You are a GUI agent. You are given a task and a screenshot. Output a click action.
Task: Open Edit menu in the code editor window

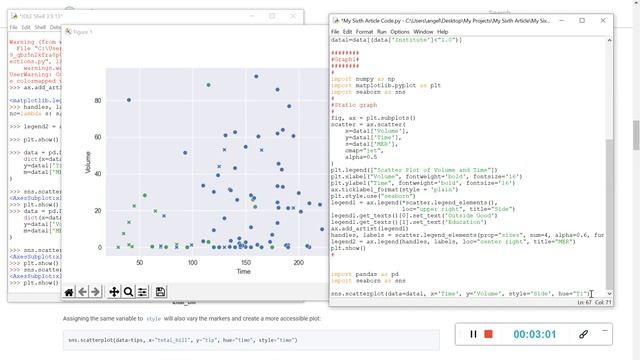[347, 31]
